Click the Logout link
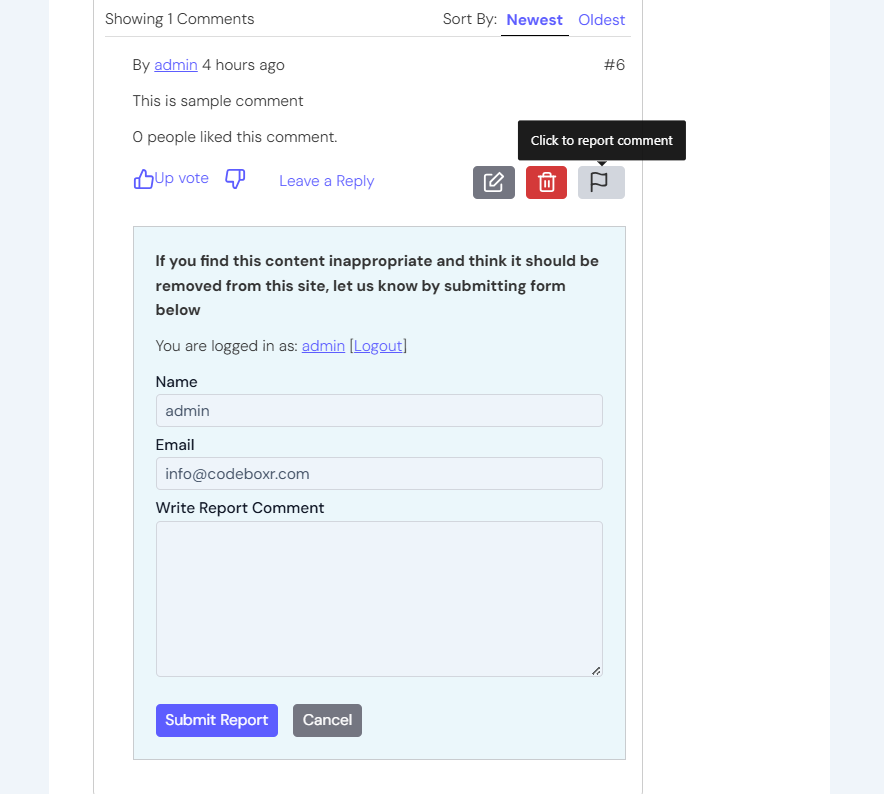884x794 pixels. (x=378, y=346)
